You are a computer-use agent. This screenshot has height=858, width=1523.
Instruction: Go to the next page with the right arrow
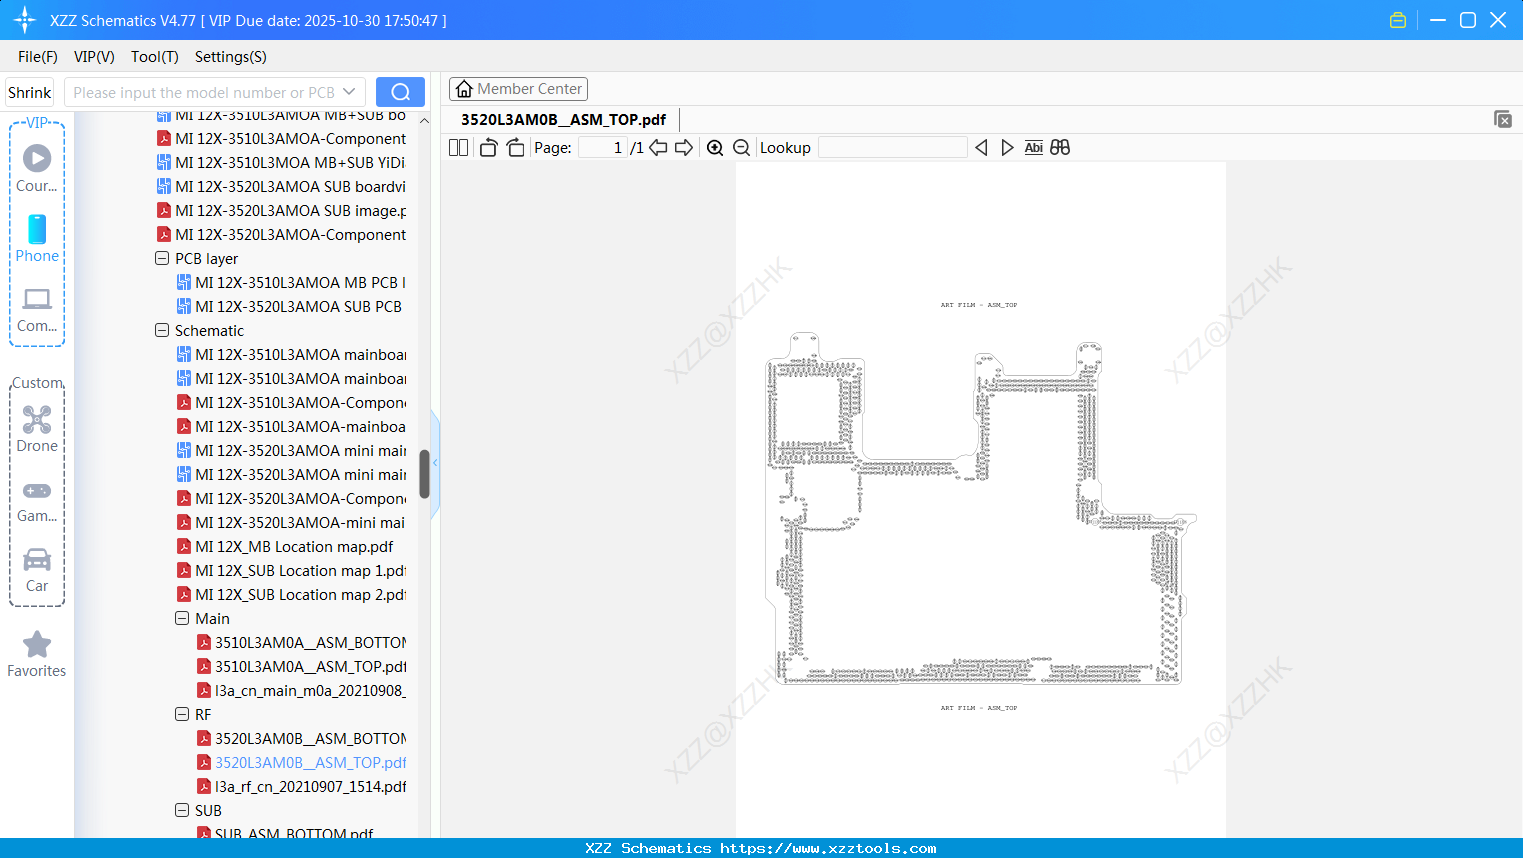[x=684, y=148]
